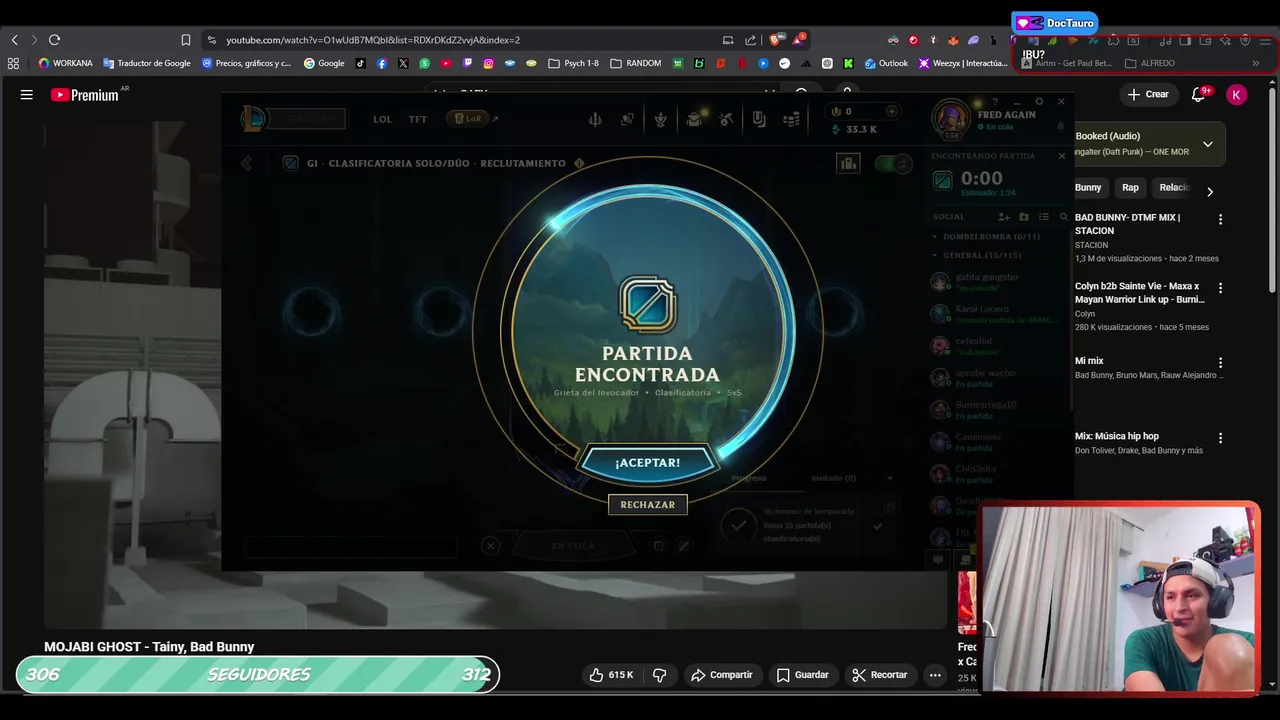
Task: Select the Bunny filter chip
Action: point(1088,188)
